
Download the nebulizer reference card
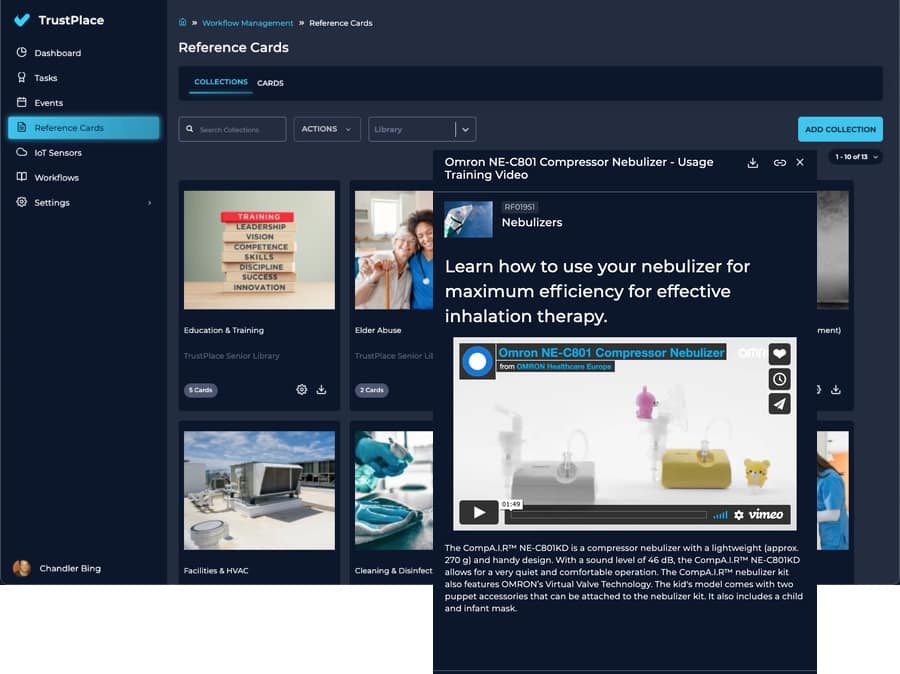click(x=752, y=163)
